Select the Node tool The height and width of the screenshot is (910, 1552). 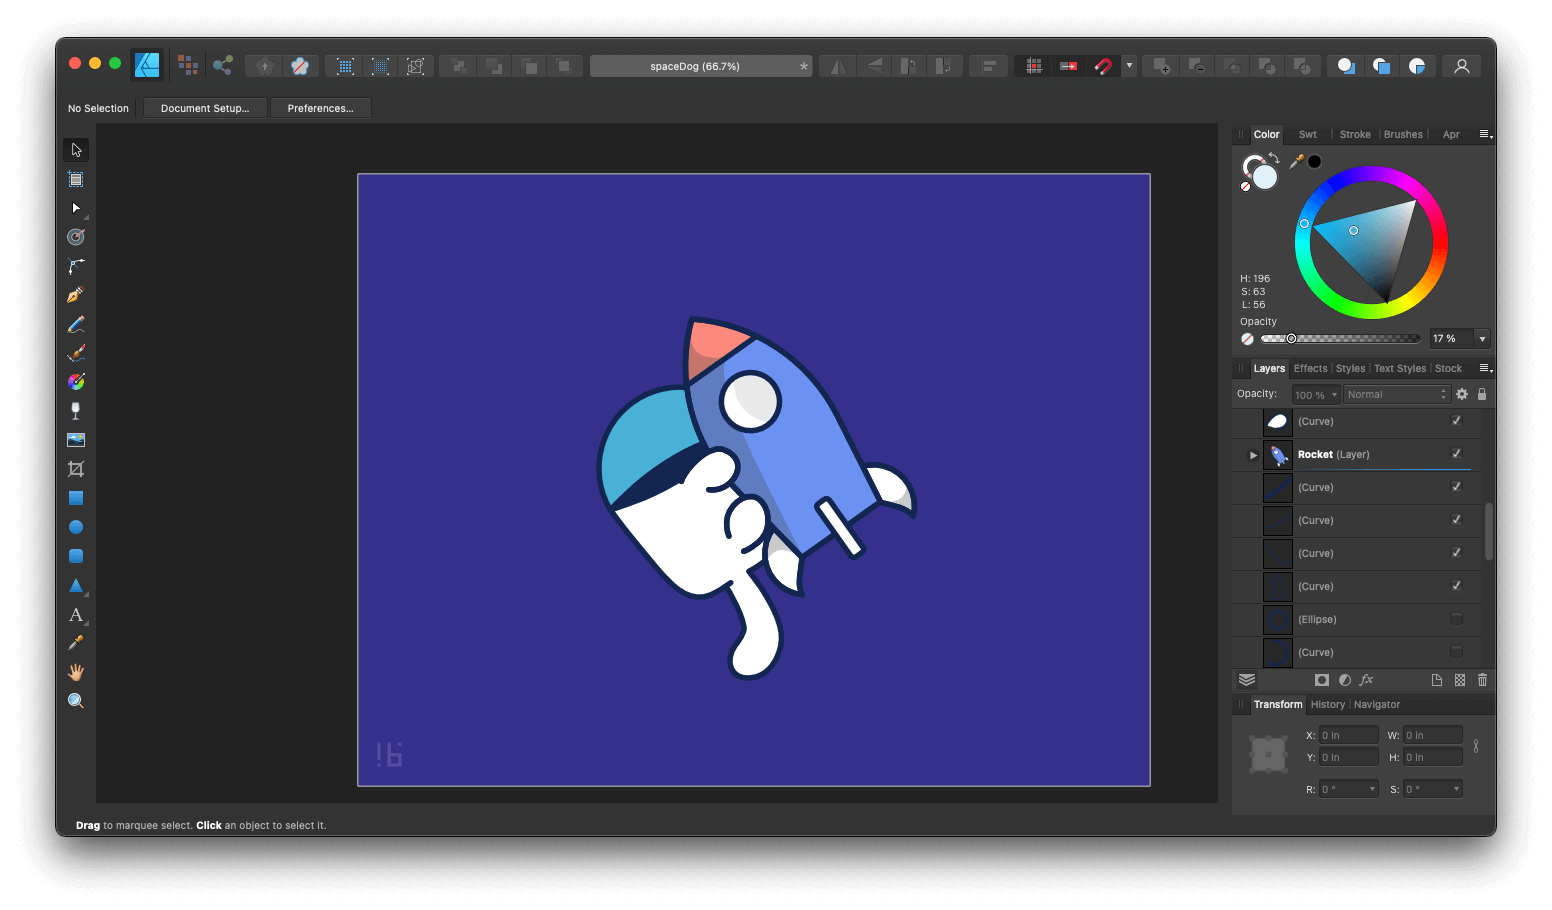pyautogui.click(x=75, y=208)
